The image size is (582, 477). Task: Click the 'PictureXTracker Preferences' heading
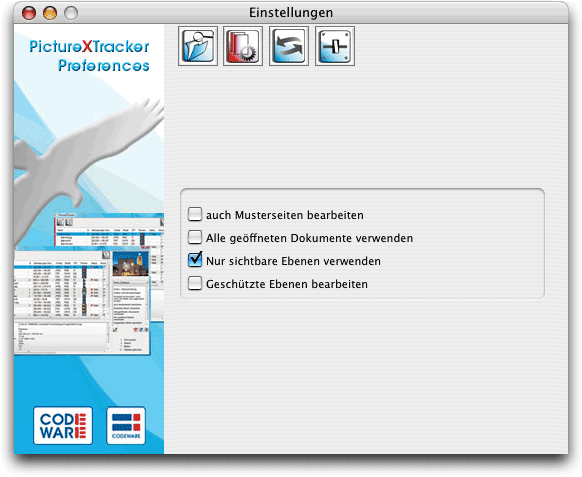pyautogui.click(x=89, y=56)
